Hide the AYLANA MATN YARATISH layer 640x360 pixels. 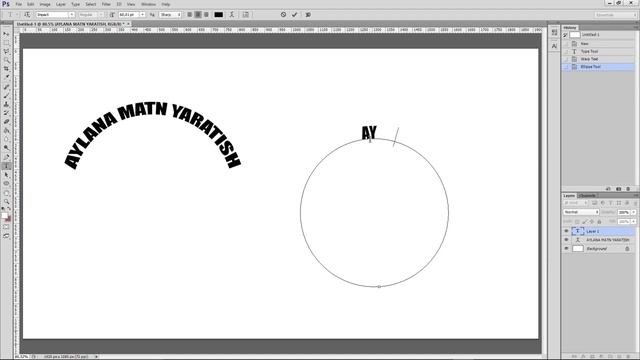click(x=566, y=240)
